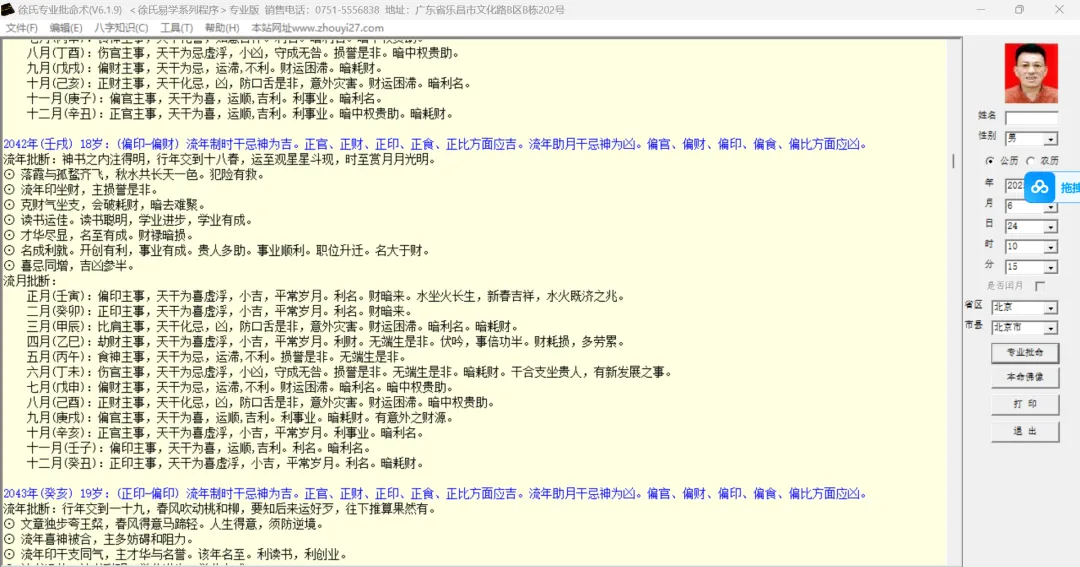Click the 专业批命 button
The image size is (1080, 567).
point(1025,353)
